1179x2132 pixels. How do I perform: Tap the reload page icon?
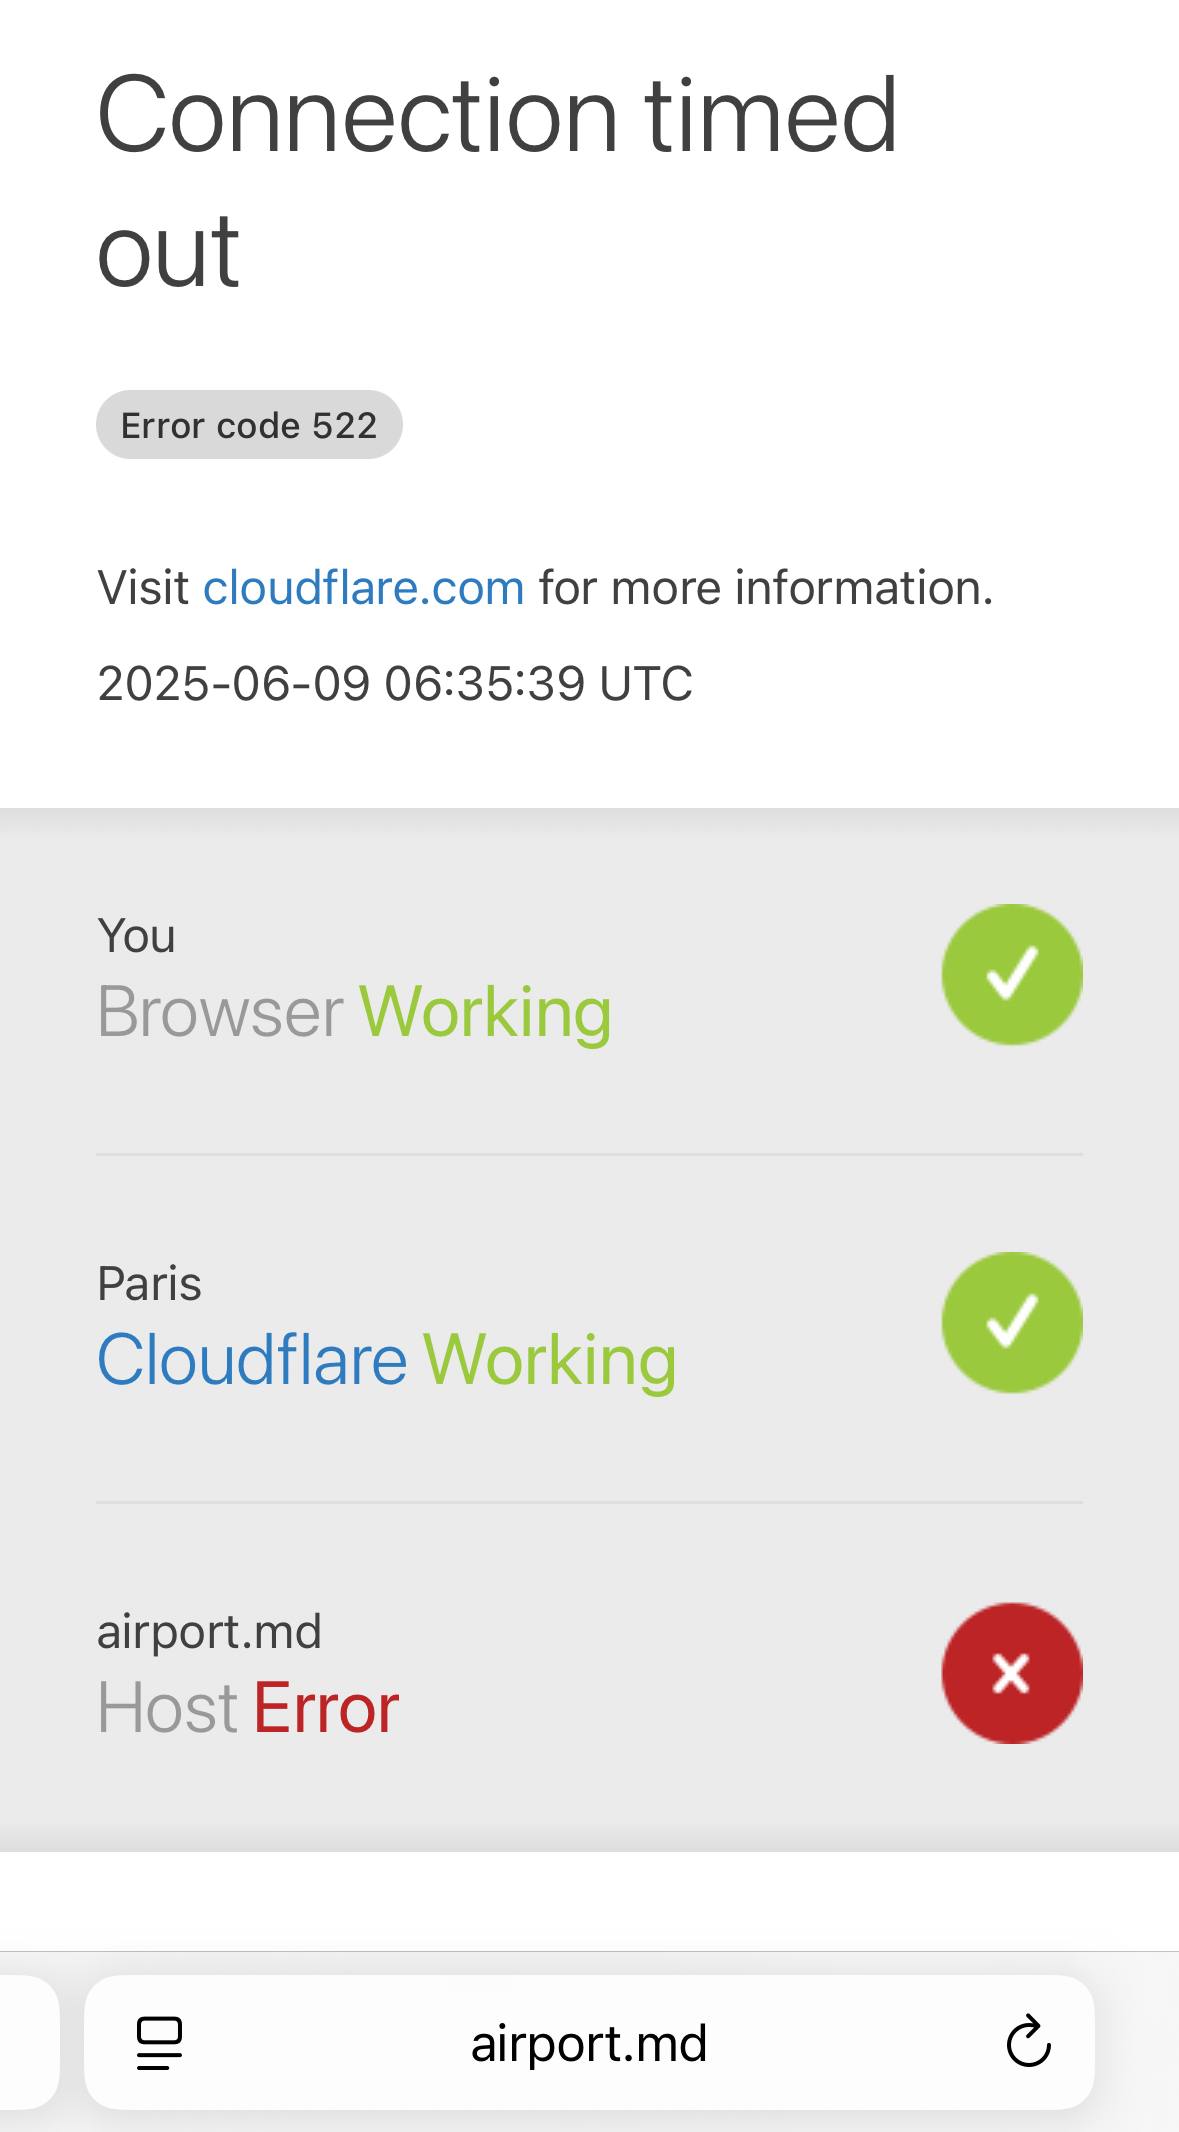pos(1028,2042)
